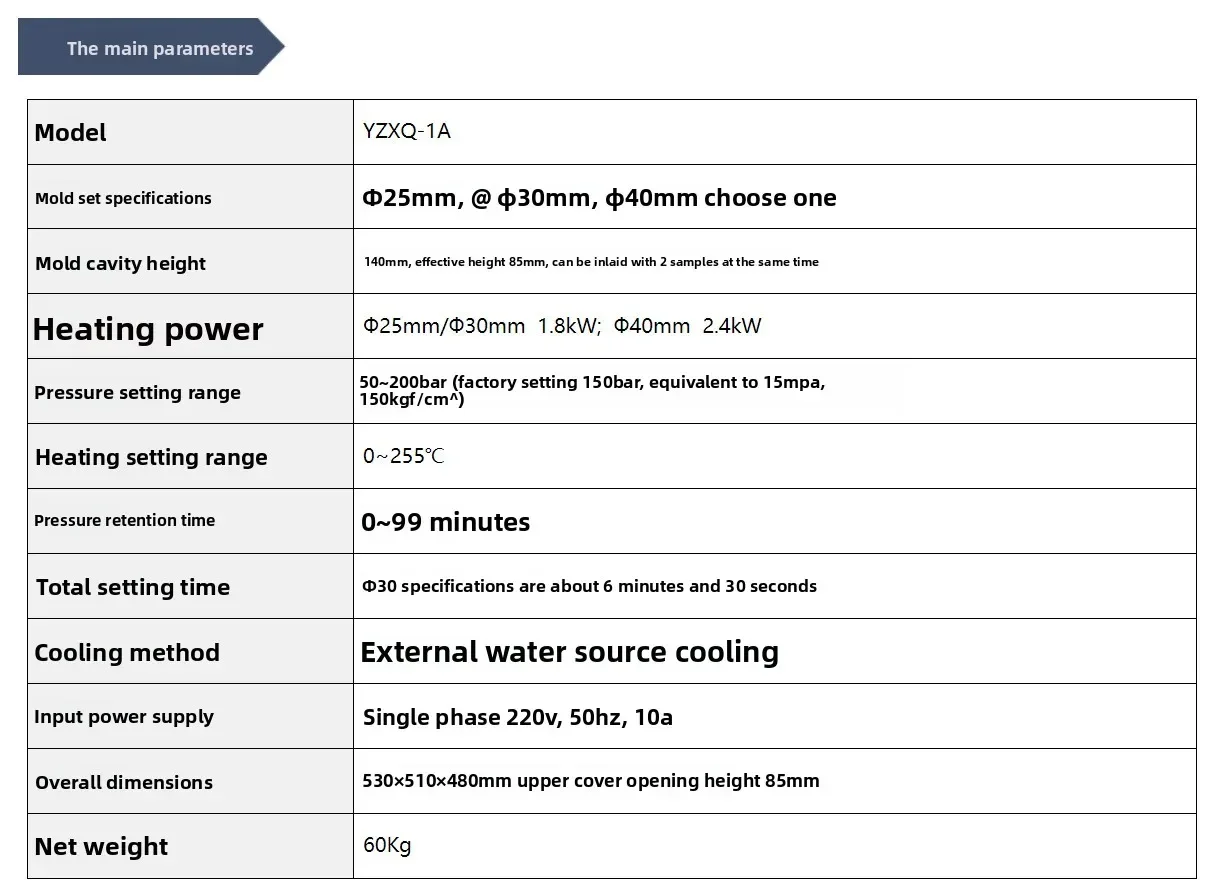Click the "Φ25mm, @ φ30mm, φ40mm choose one" text
Screen dimensions: 1206x890
point(599,198)
